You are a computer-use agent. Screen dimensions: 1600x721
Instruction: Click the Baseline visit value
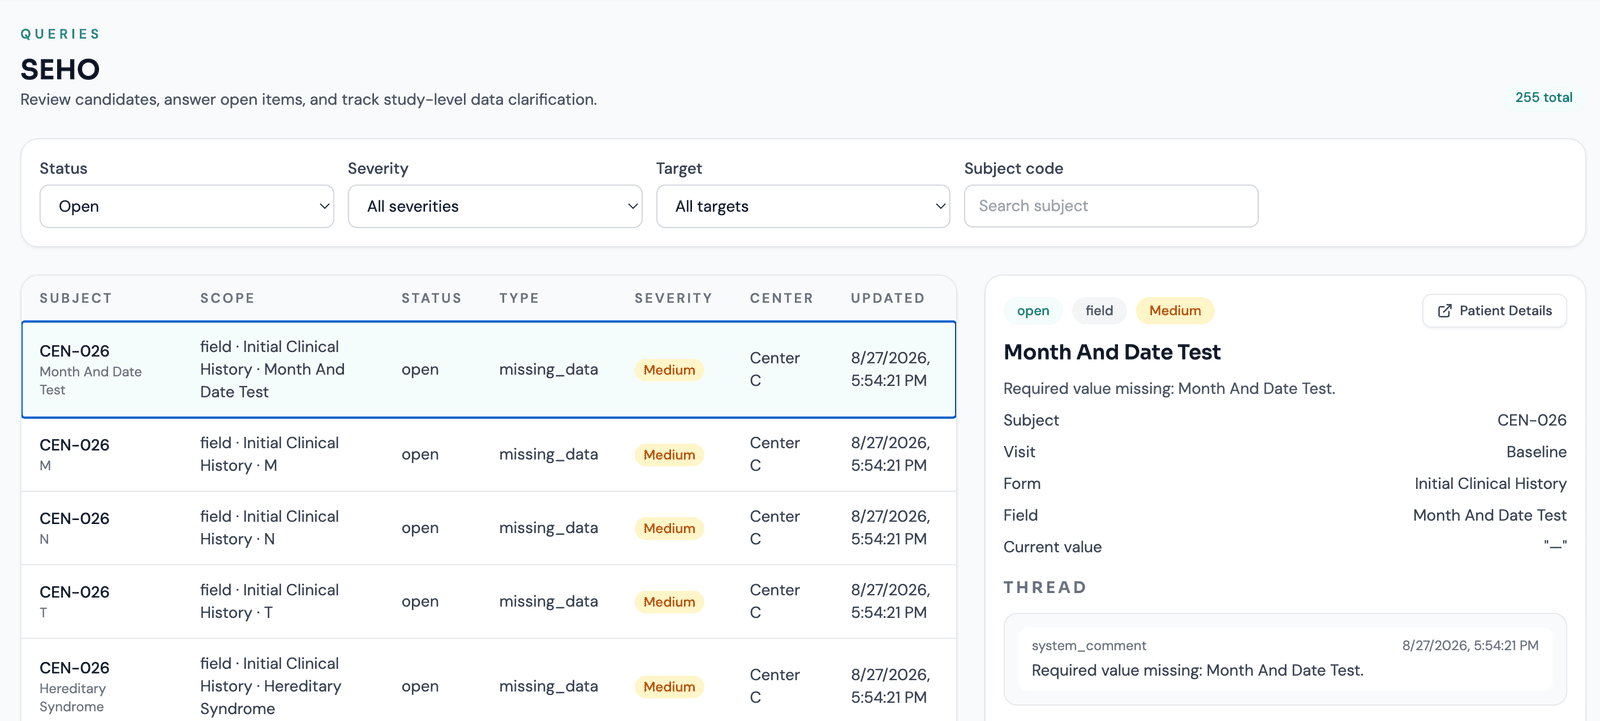coord(1536,452)
